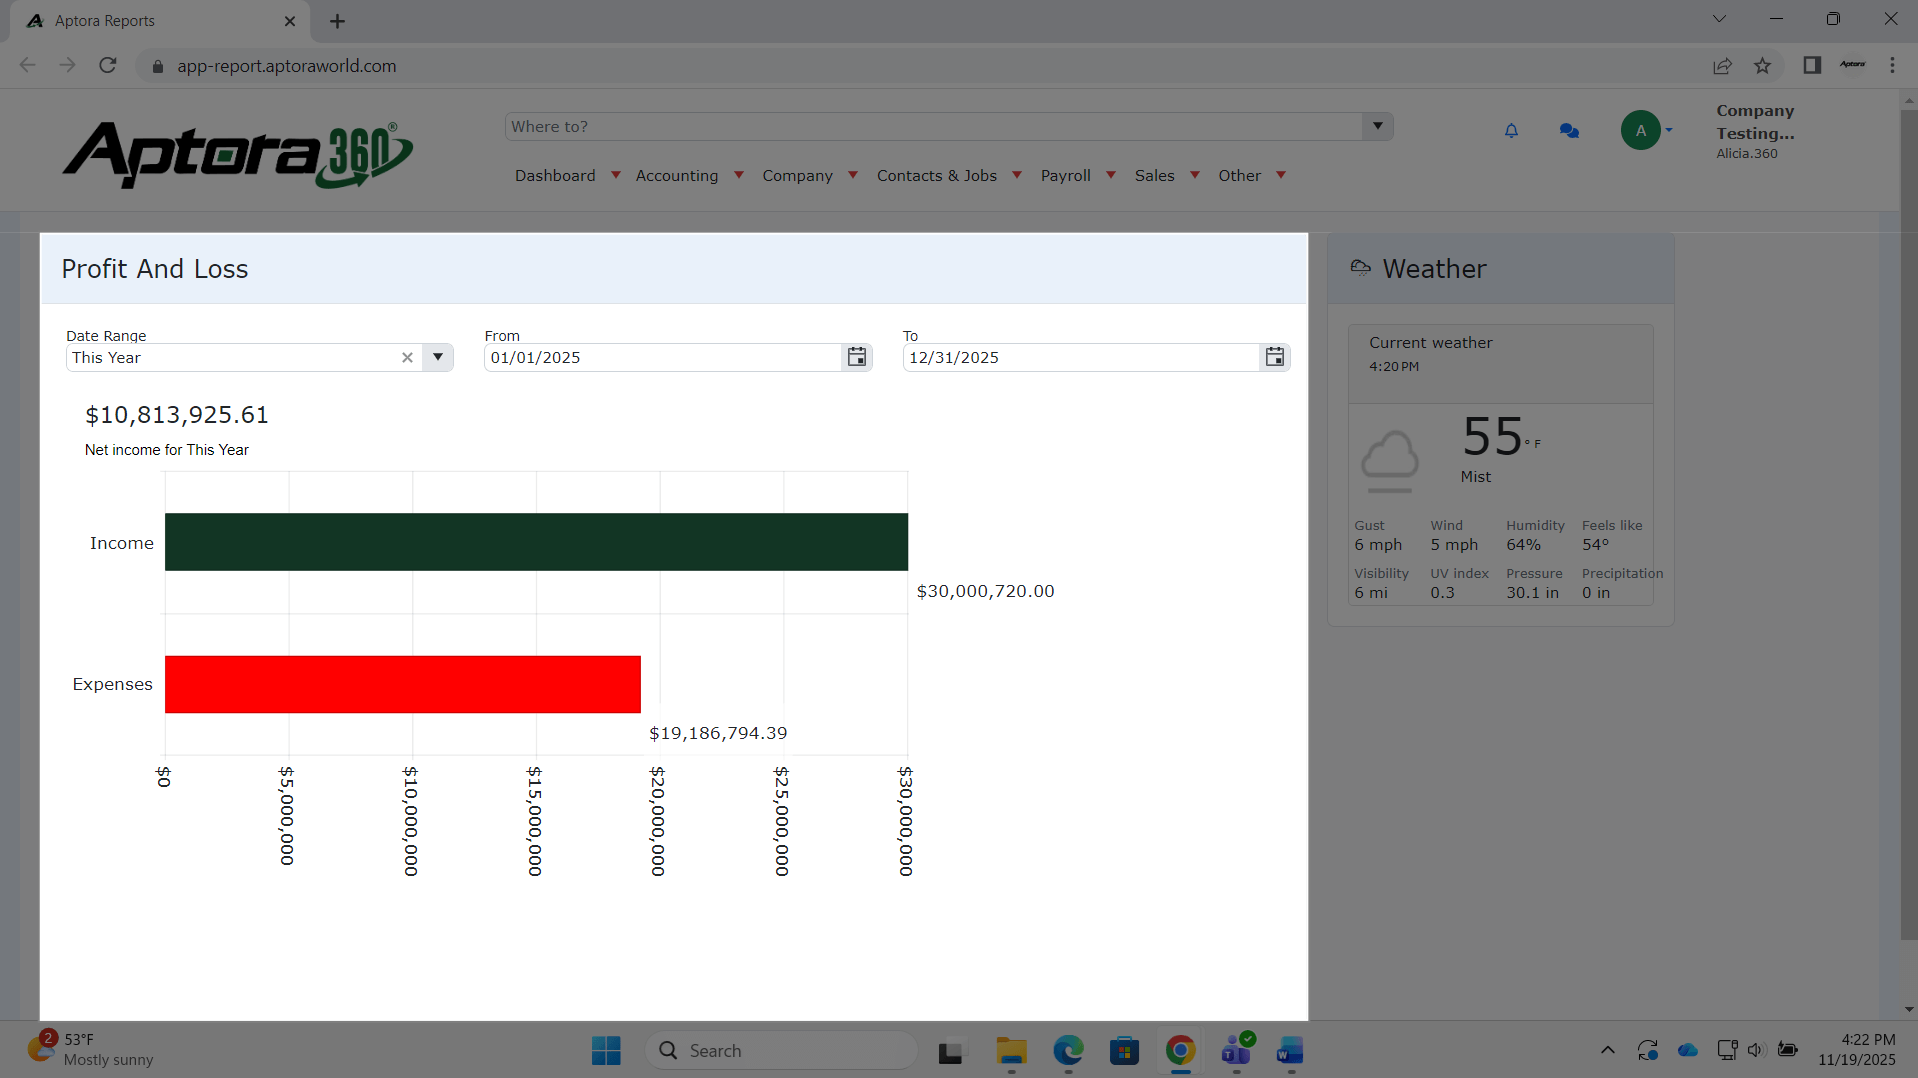Open the To date calendar picker
The height and width of the screenshot is (1078, 1918).
tap(1274, 357)
